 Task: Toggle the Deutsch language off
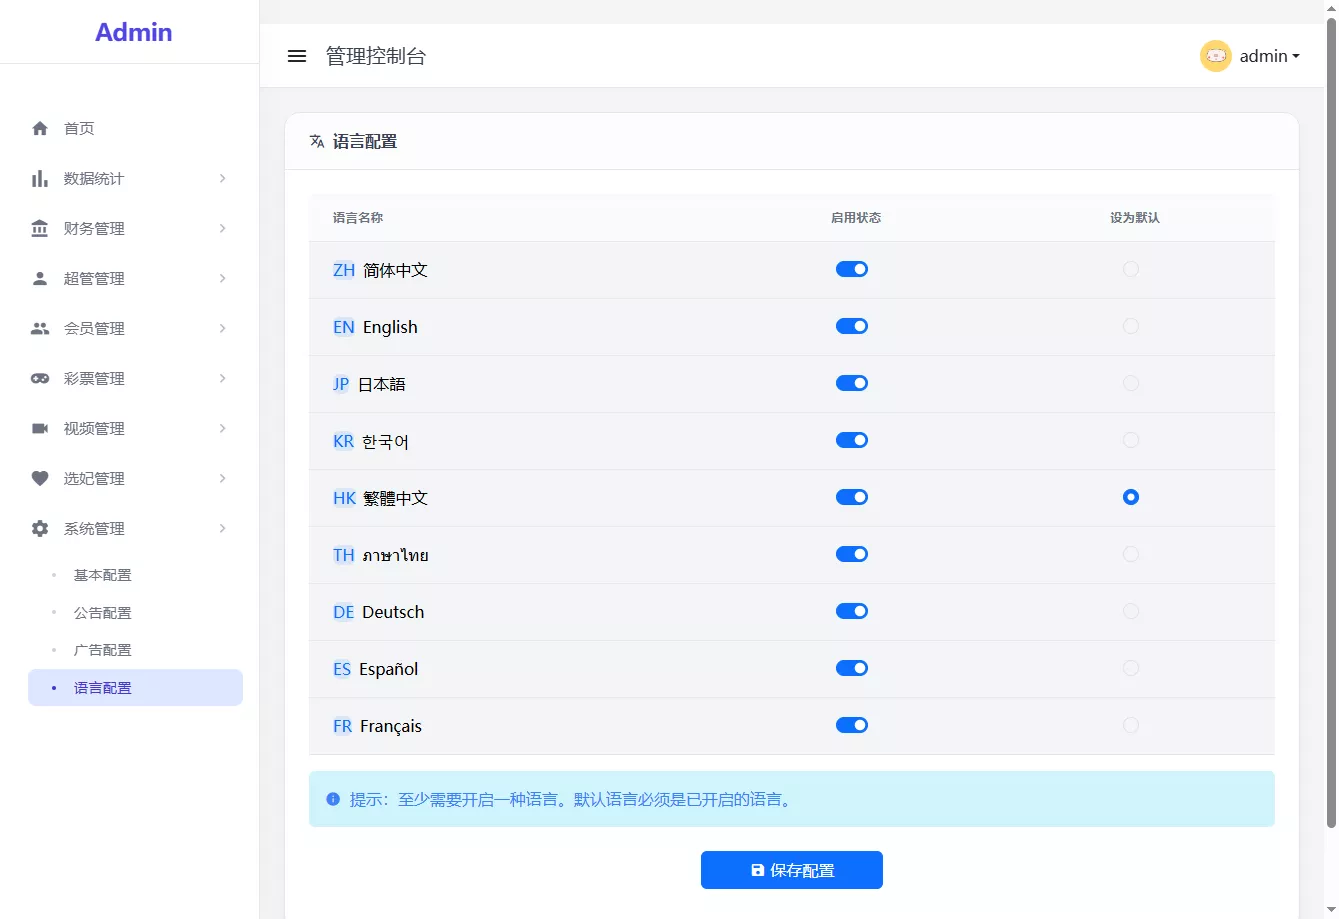click(851, 611)
